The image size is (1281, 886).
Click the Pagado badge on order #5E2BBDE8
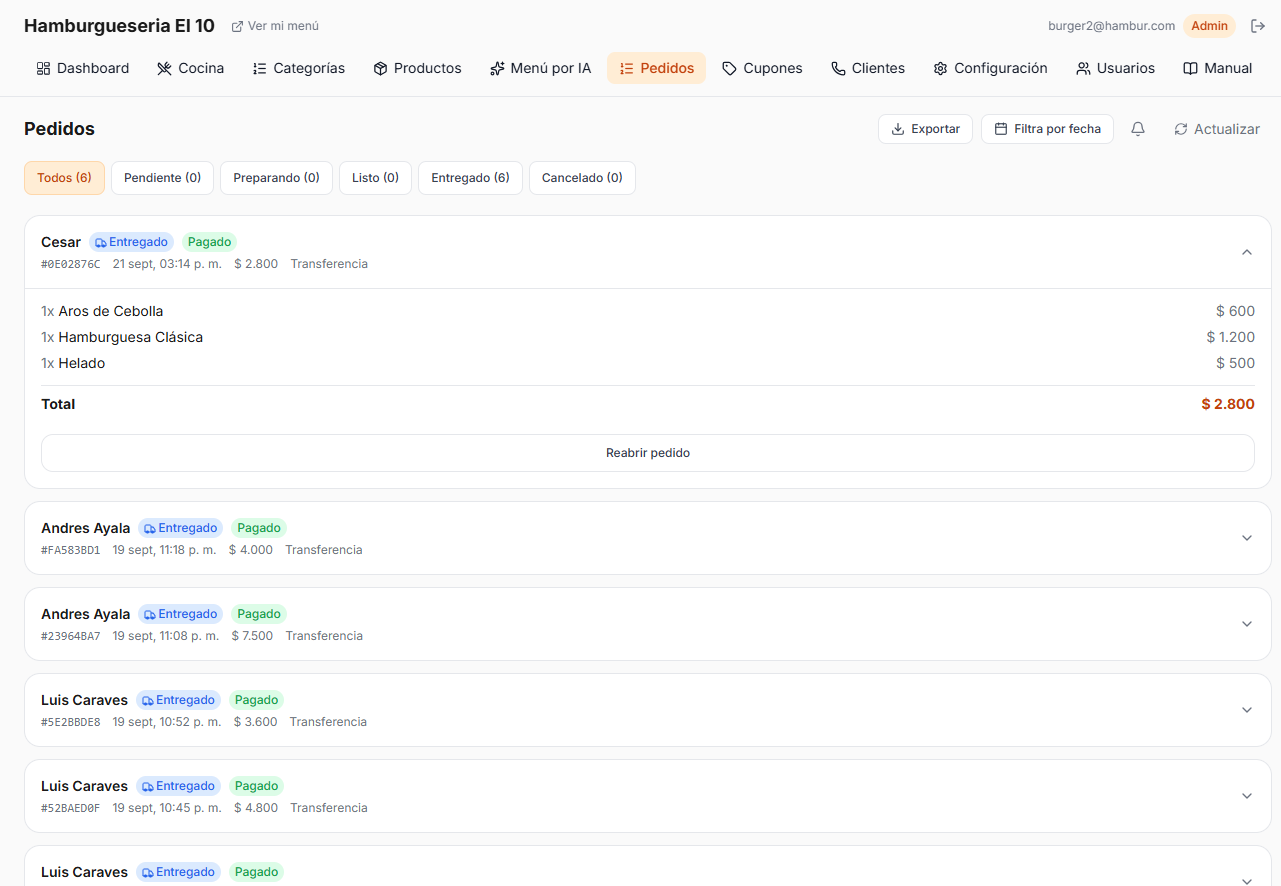256,700
